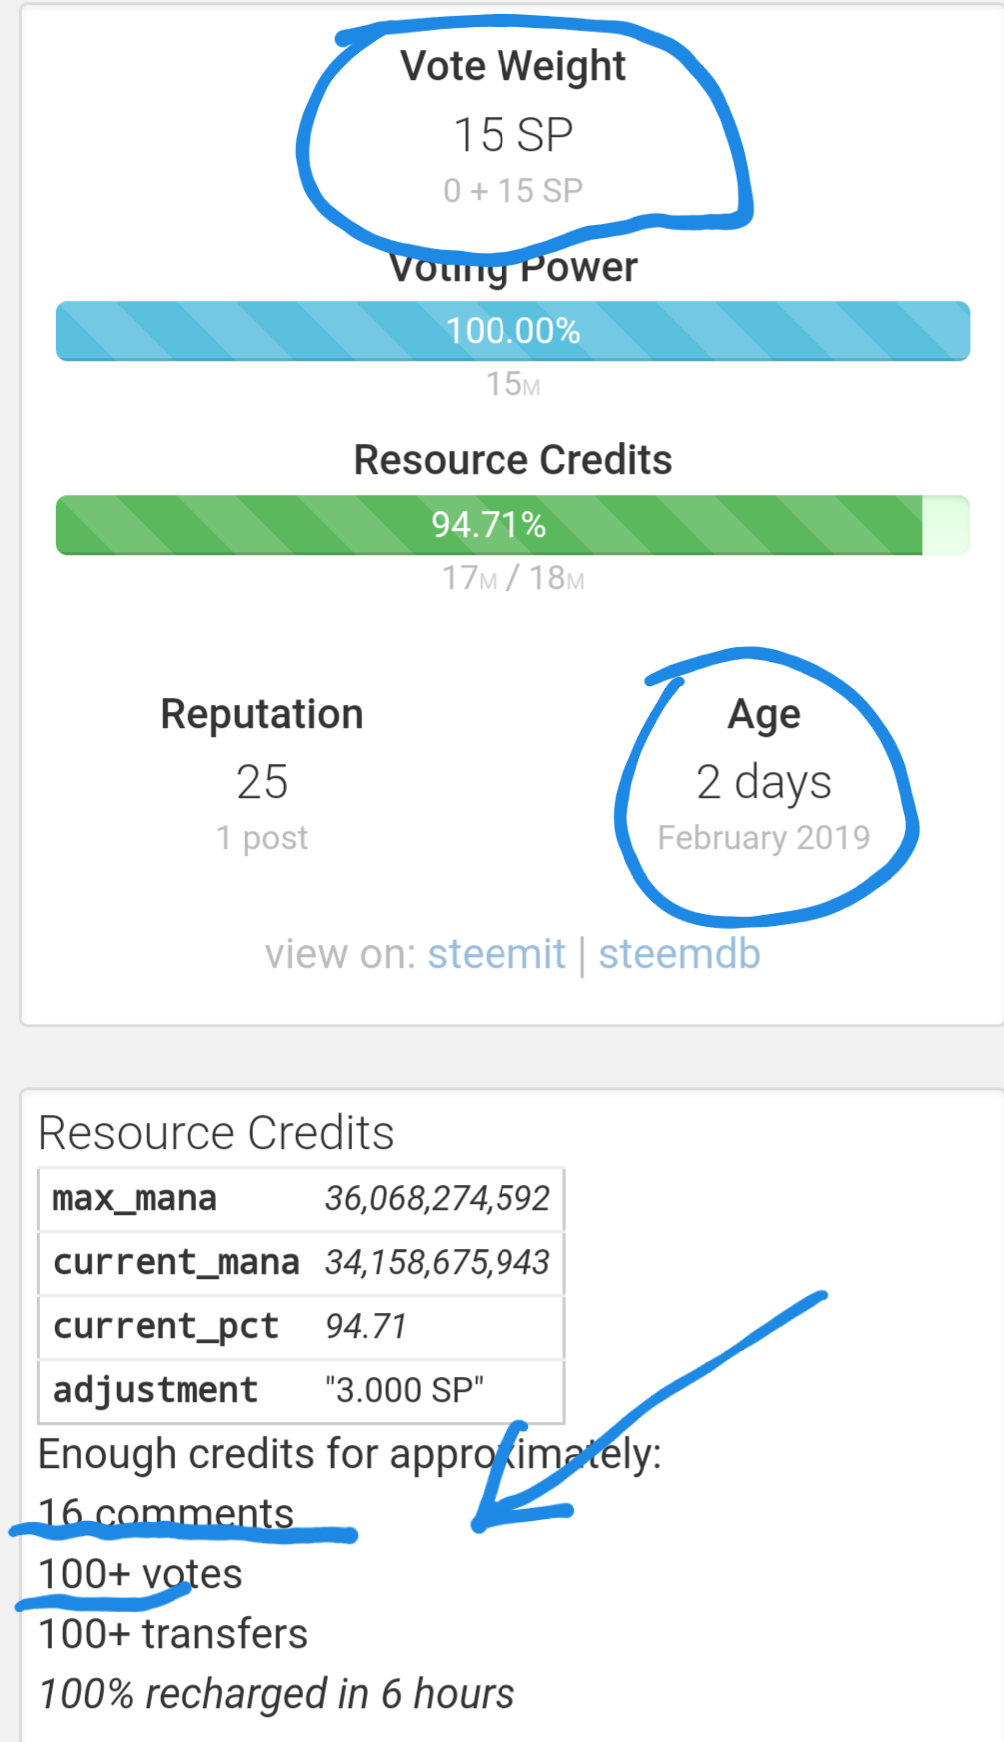
Task: Click the max_mana table row
Action: pyautogui.click(x=300, y=1199)
